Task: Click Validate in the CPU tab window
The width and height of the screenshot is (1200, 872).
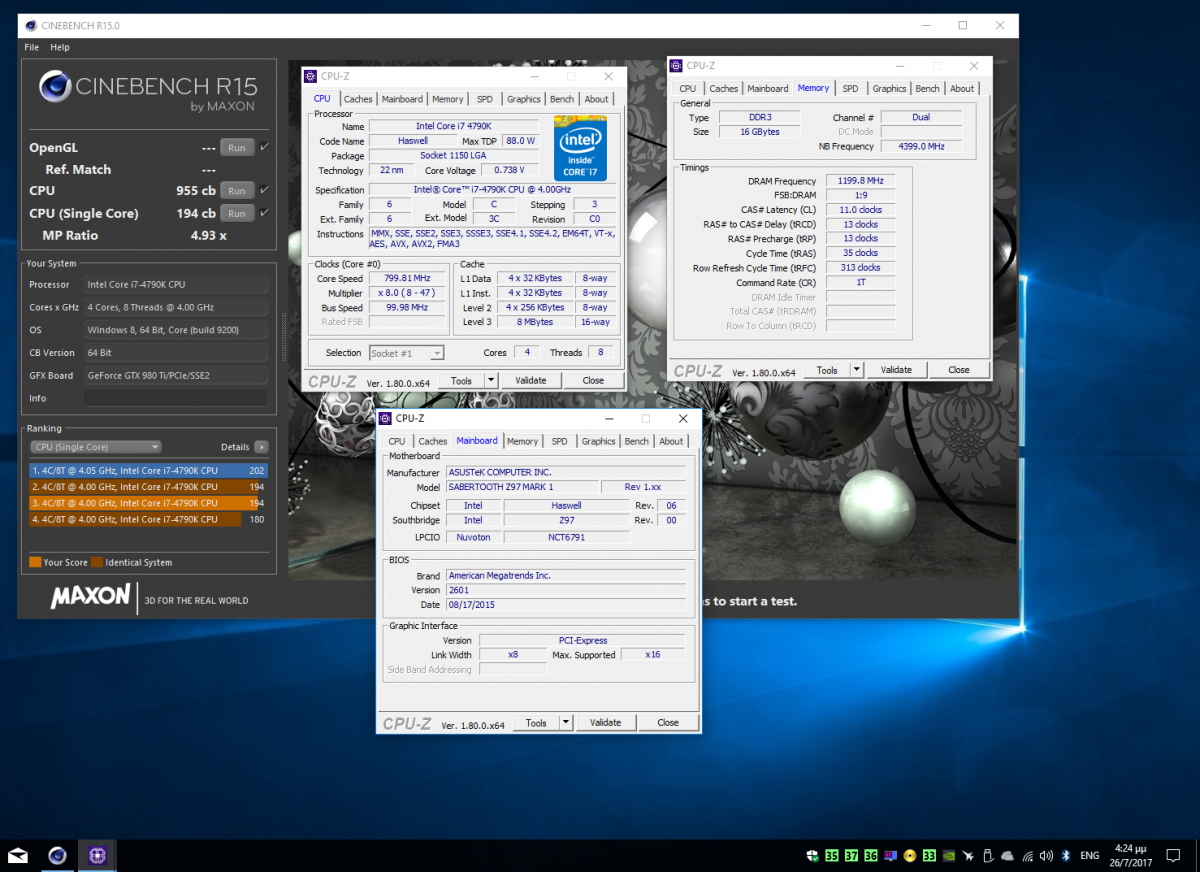Action: (530, 380)
